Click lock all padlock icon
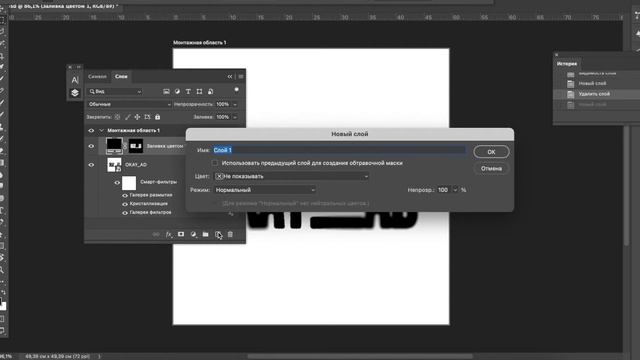 158,117
